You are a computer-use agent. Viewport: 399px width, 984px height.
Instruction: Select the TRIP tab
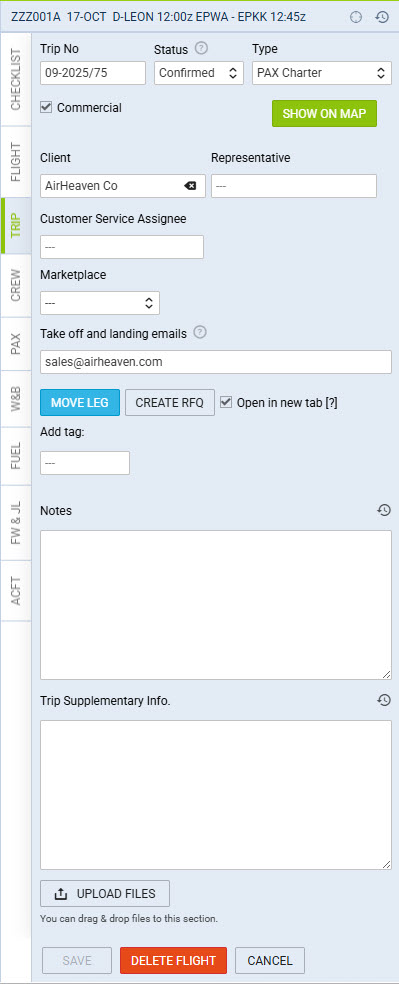(16, 225)
